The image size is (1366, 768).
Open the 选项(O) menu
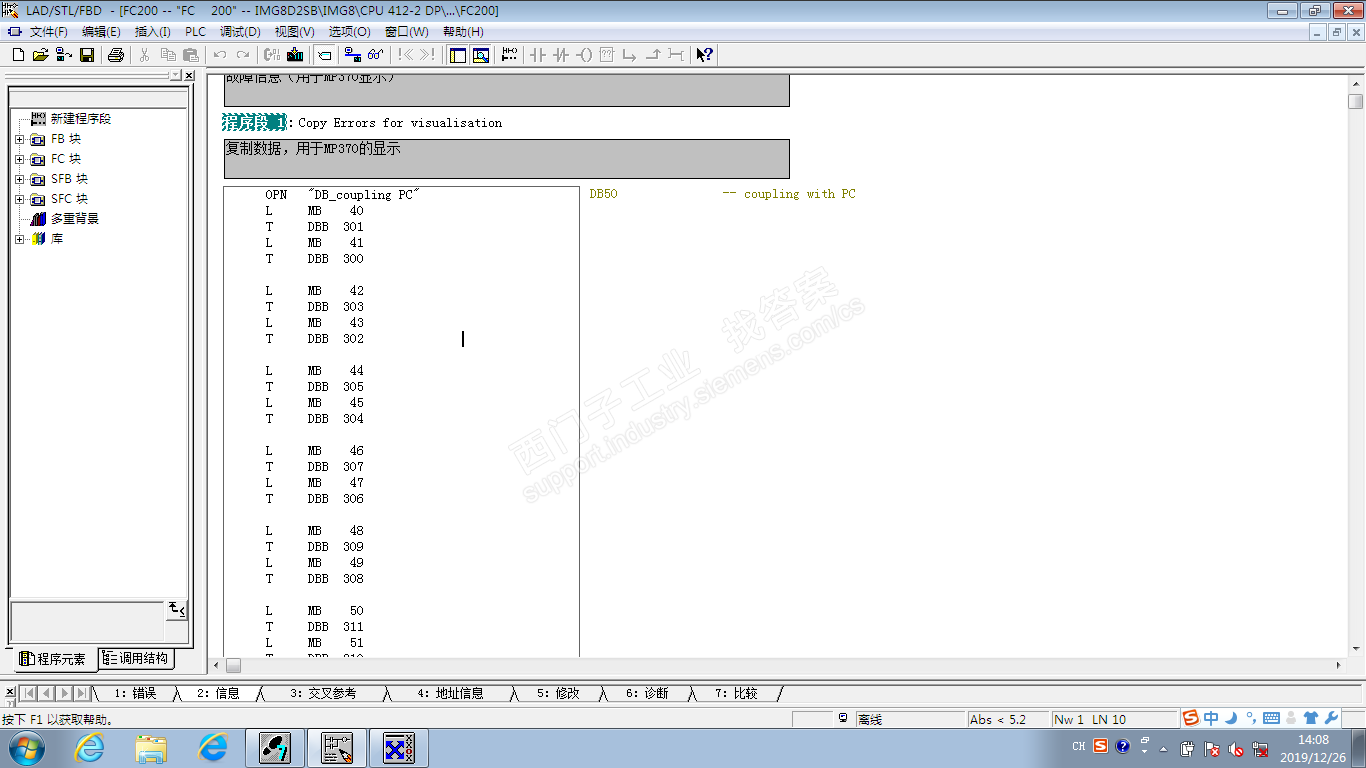coord(349,32)
